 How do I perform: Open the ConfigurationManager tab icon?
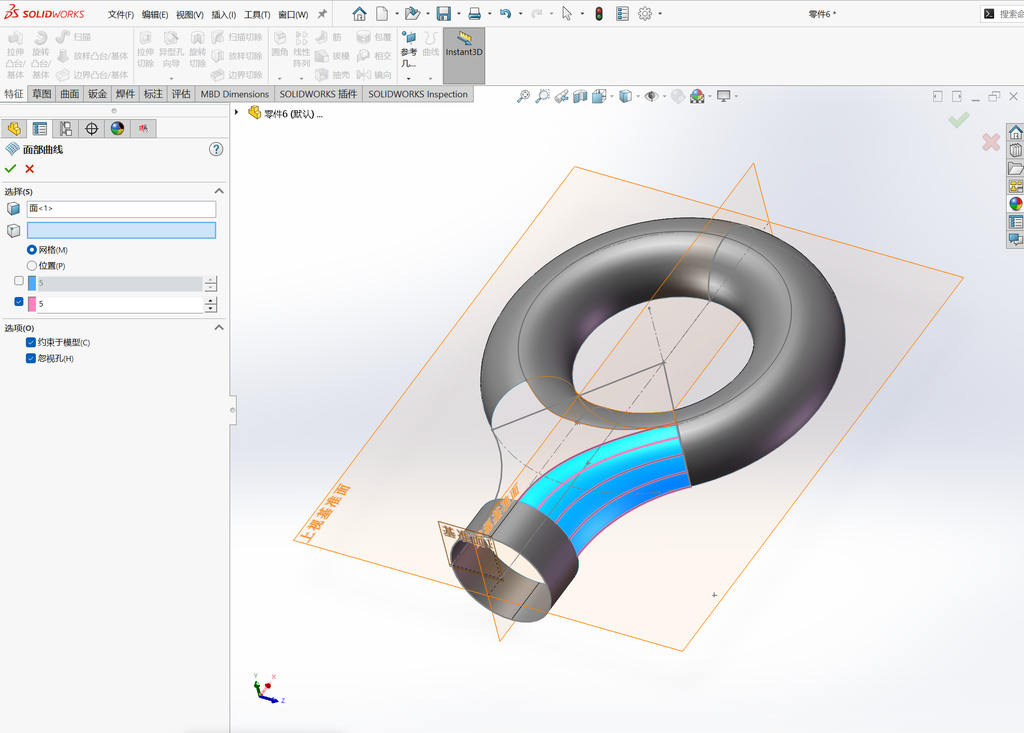click(66, 129)
